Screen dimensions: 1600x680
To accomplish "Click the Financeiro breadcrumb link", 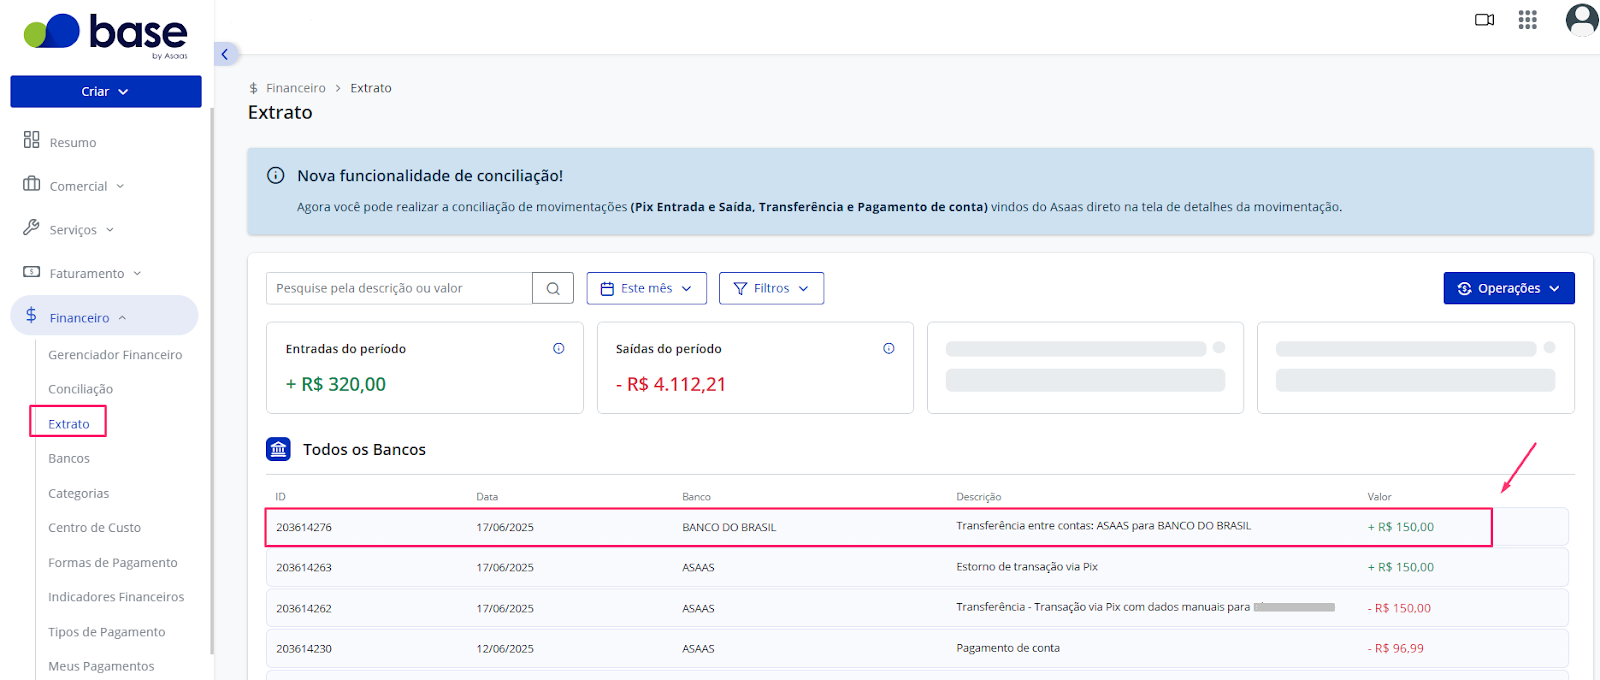I will pos(295,88).
